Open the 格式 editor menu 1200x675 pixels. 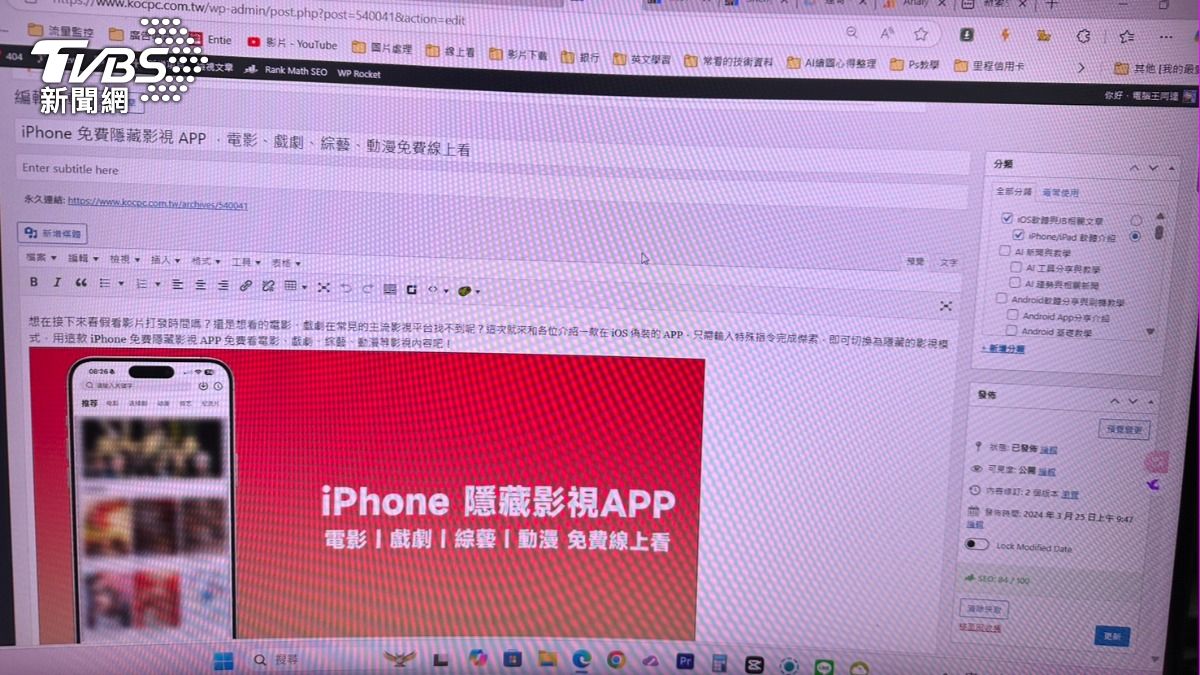(205, 260)
